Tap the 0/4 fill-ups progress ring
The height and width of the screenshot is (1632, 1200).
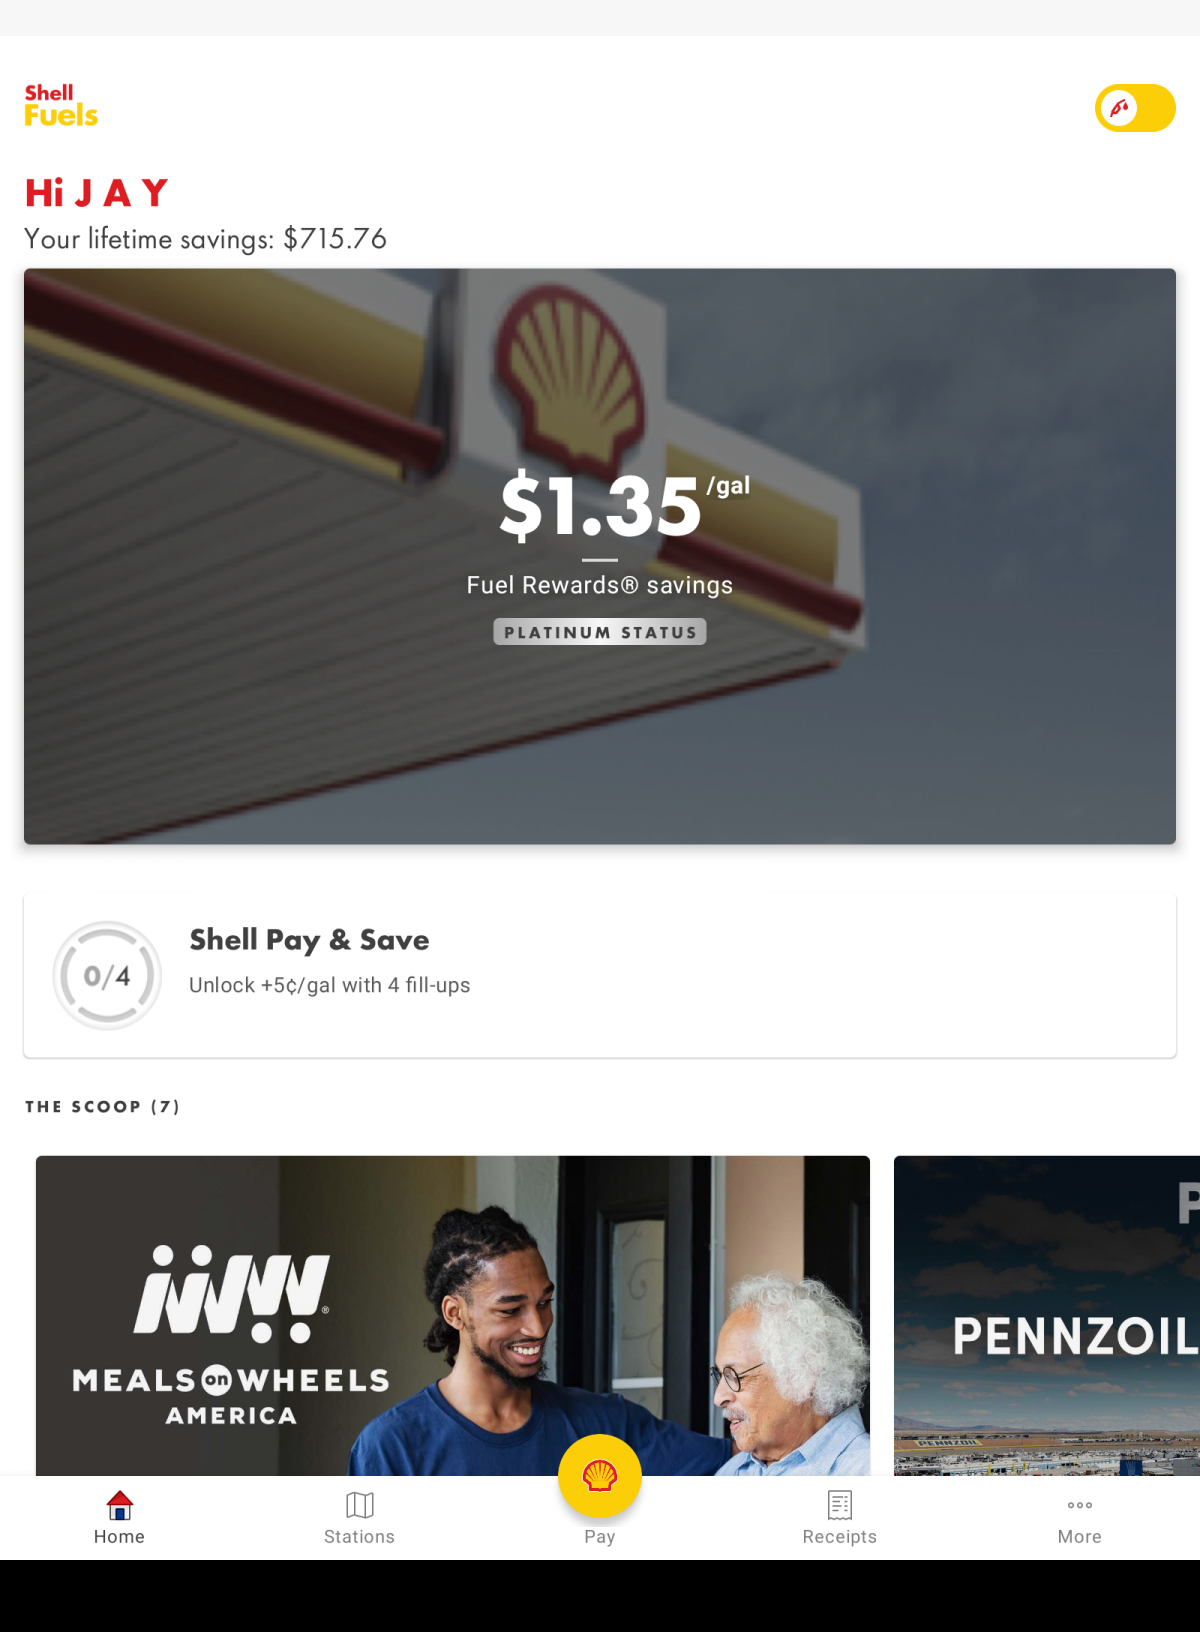tap(107, 975)
